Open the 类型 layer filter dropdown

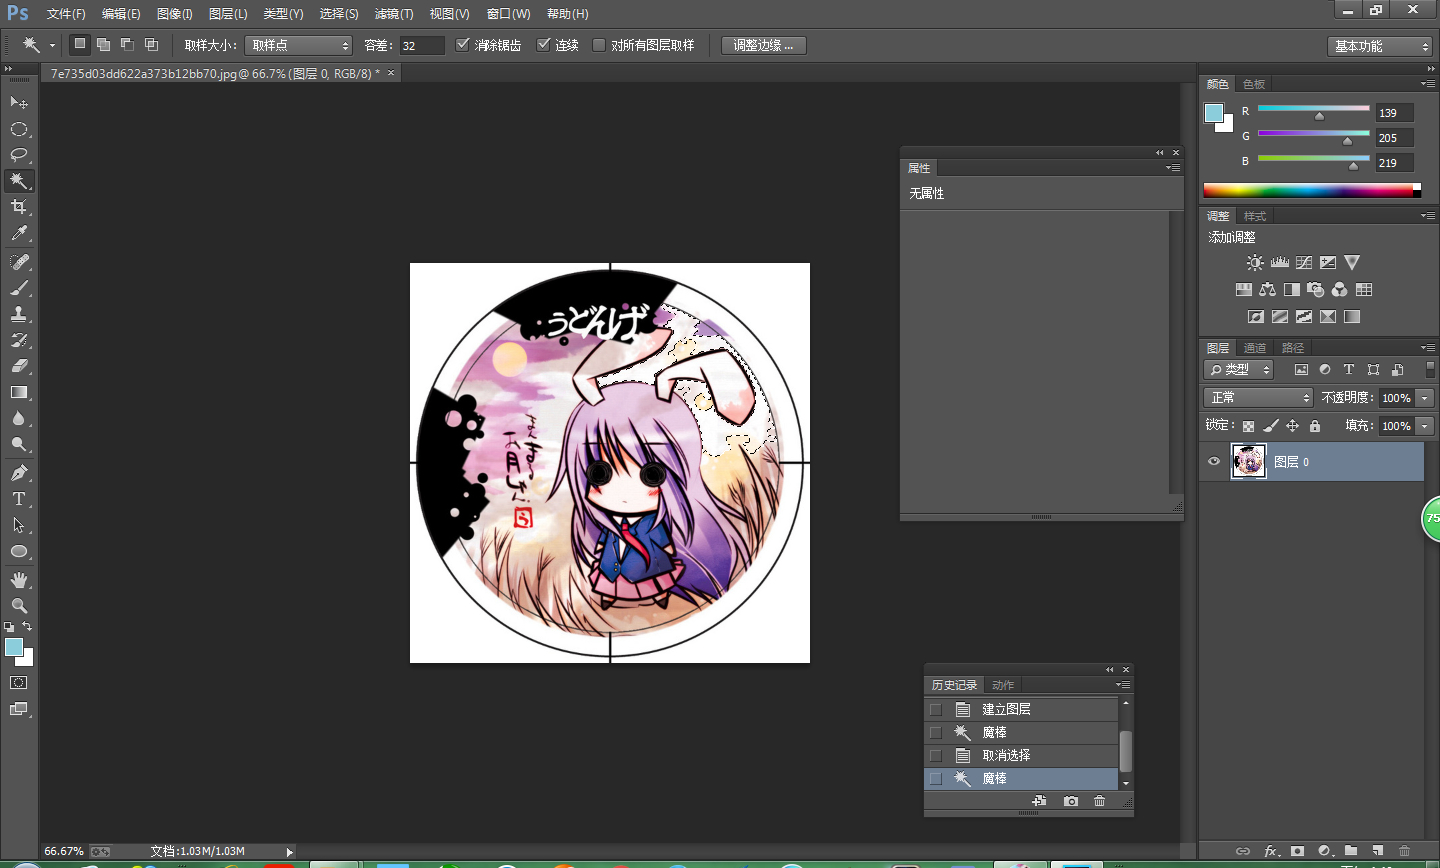(x=1239, y=370)
